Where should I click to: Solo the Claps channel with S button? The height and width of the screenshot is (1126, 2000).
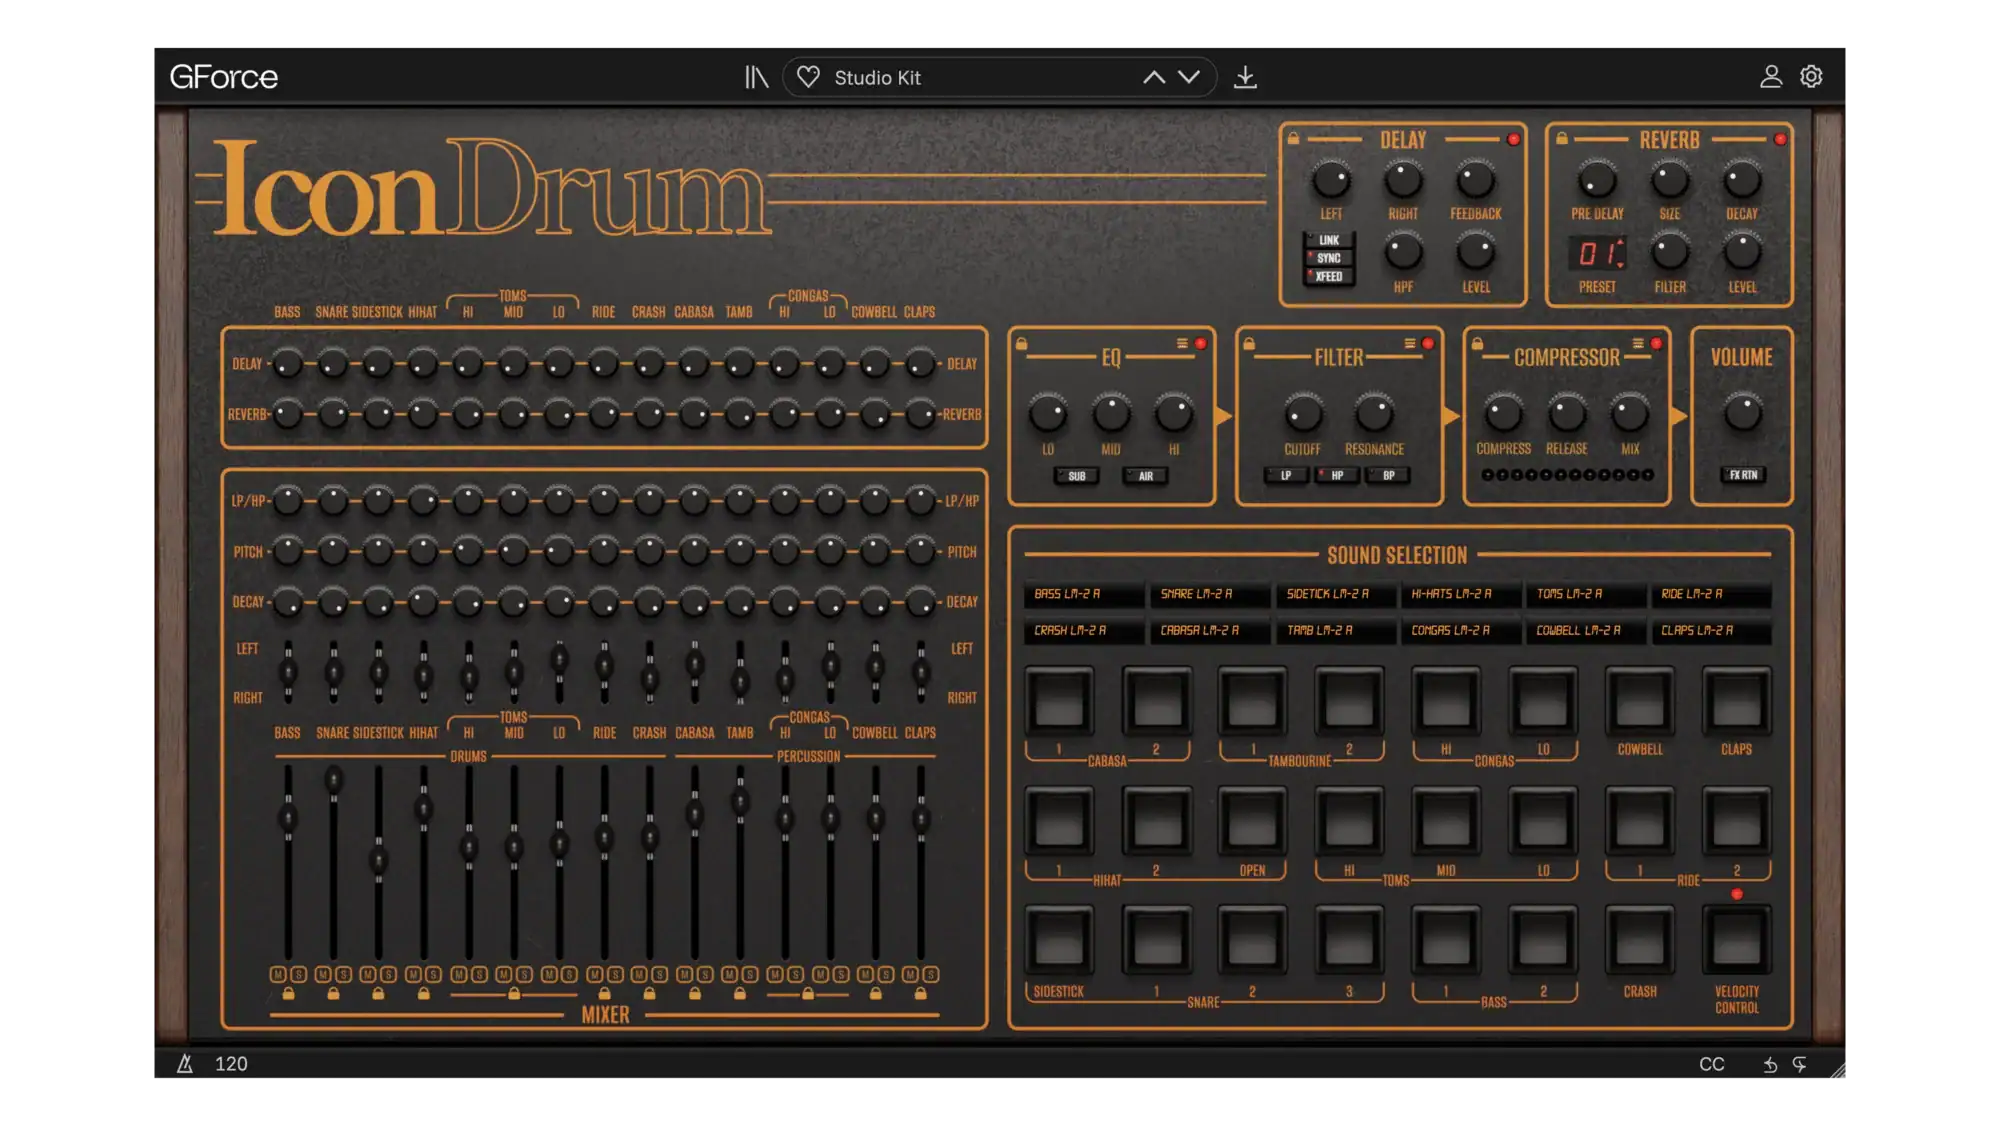pos(931,974)
